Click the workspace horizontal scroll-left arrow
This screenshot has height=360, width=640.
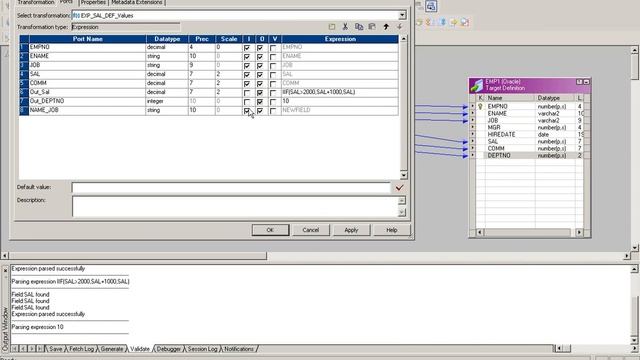coord(4,256)
